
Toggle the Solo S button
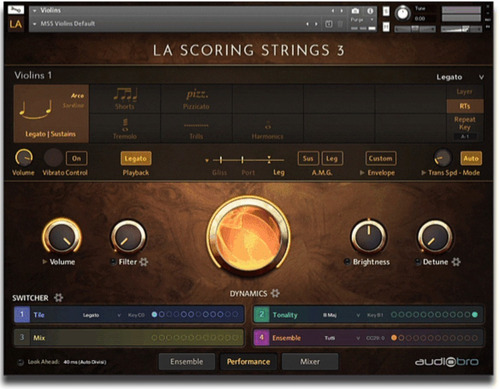pyautogui.click(x=386, y=11)
